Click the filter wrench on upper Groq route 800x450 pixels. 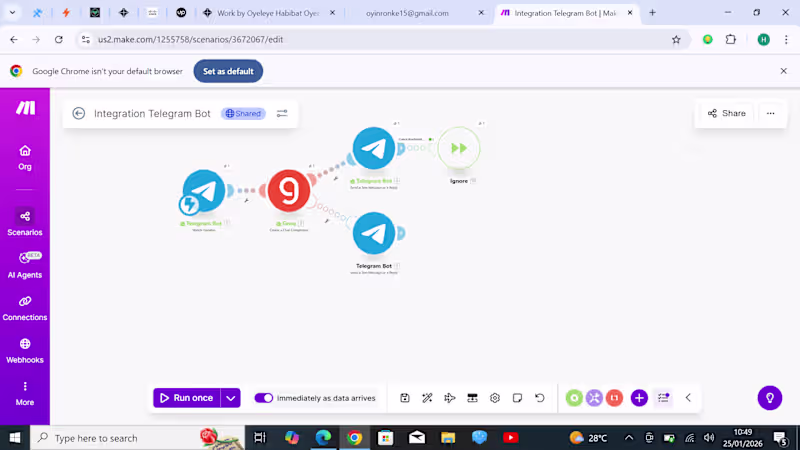pyautogui.click(x=336, y=179)
